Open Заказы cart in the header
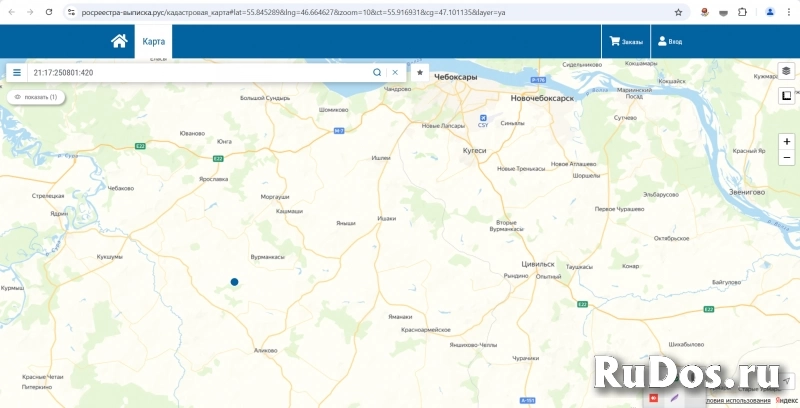The height and width of the screenshot is (408, 800). click(x=626, y=42)
